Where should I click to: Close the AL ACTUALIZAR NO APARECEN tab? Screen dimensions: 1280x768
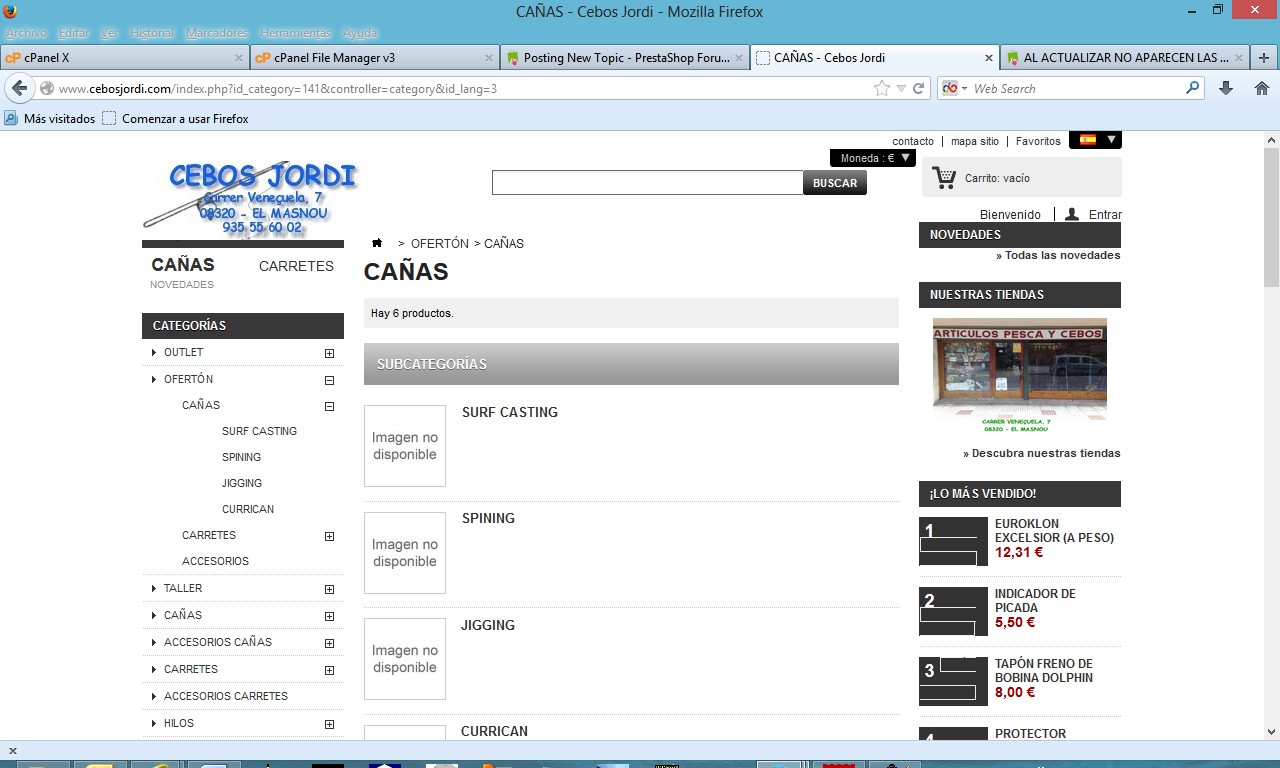pos(1239,58)
